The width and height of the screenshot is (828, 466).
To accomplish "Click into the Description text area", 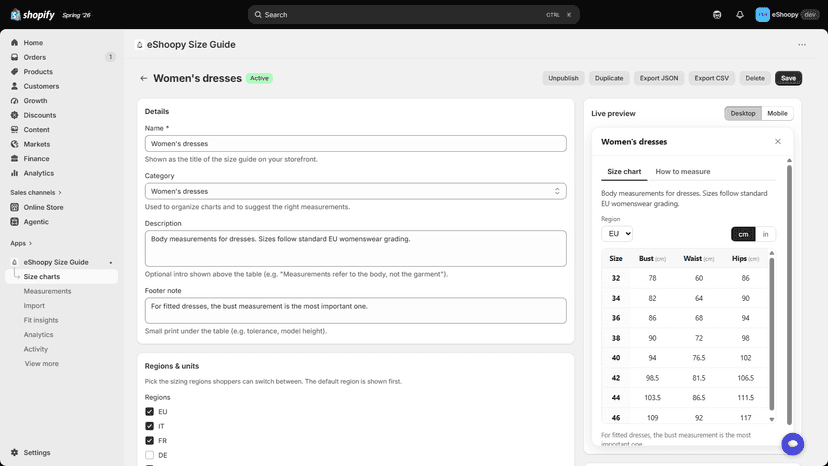I will [x=355, y=248].
